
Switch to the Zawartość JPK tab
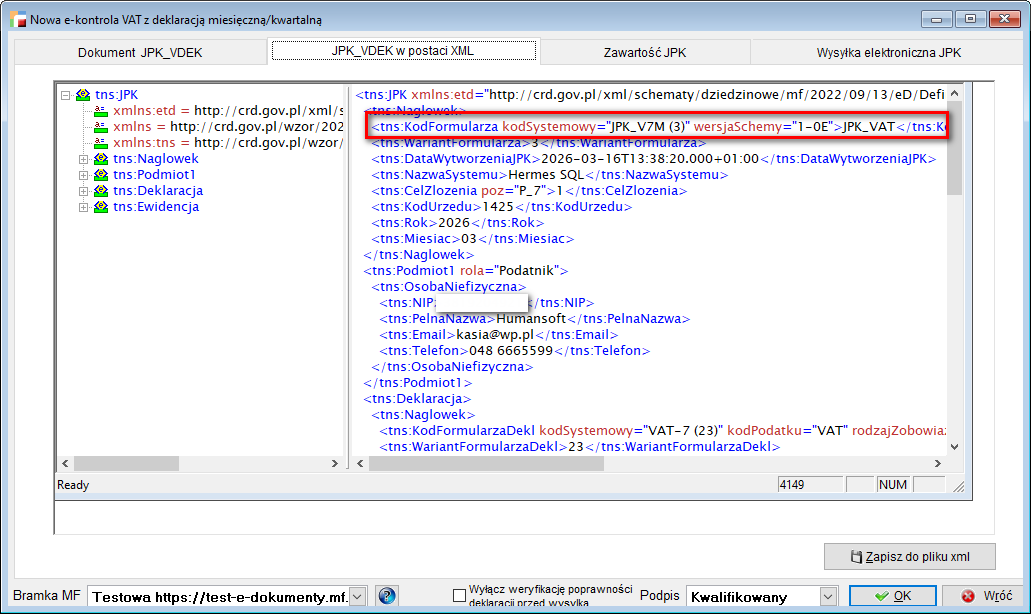[644, 52]
